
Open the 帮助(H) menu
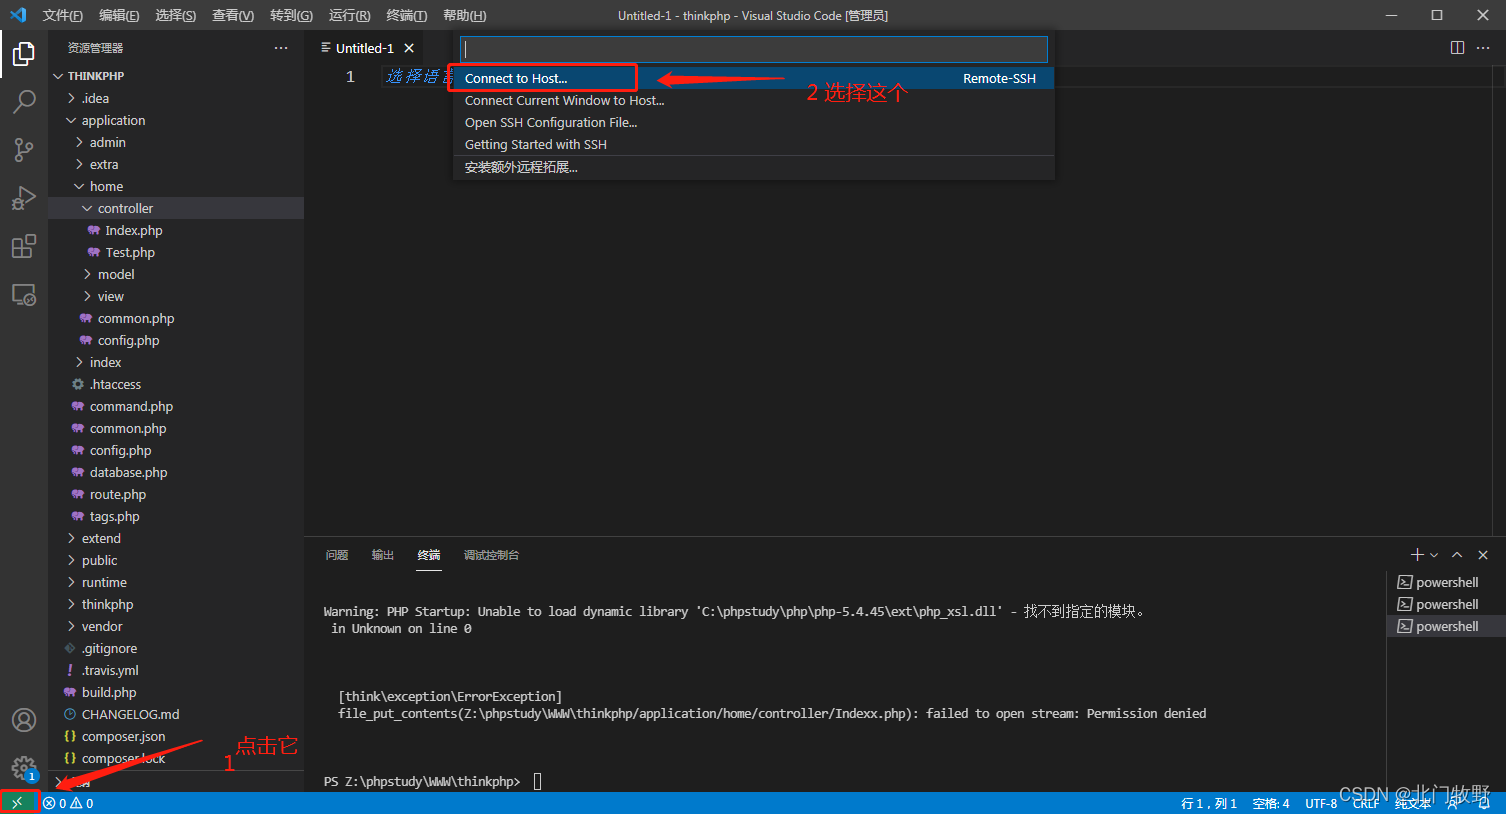[465, 15]
